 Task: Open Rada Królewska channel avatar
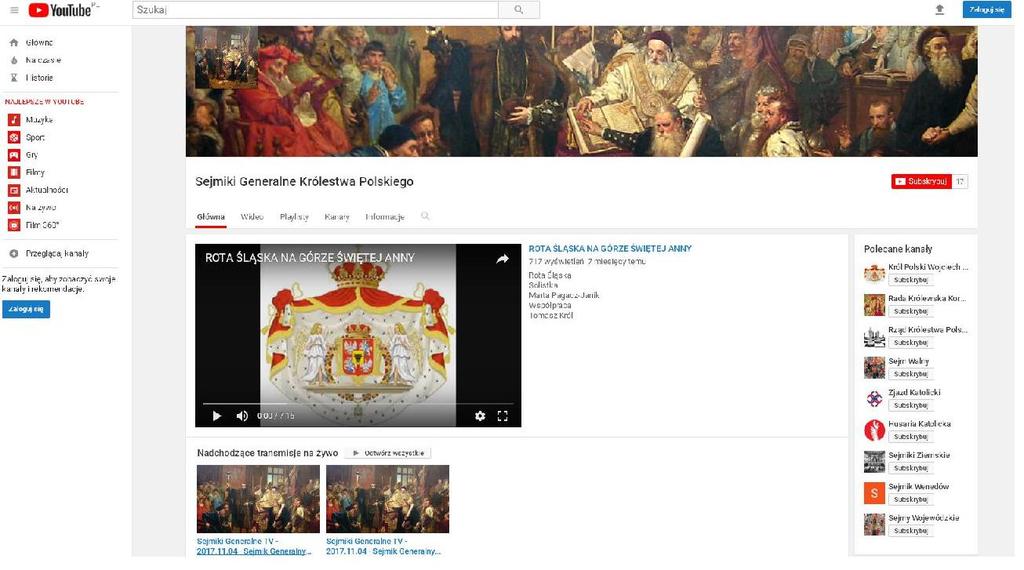click(x=874, y=305)
